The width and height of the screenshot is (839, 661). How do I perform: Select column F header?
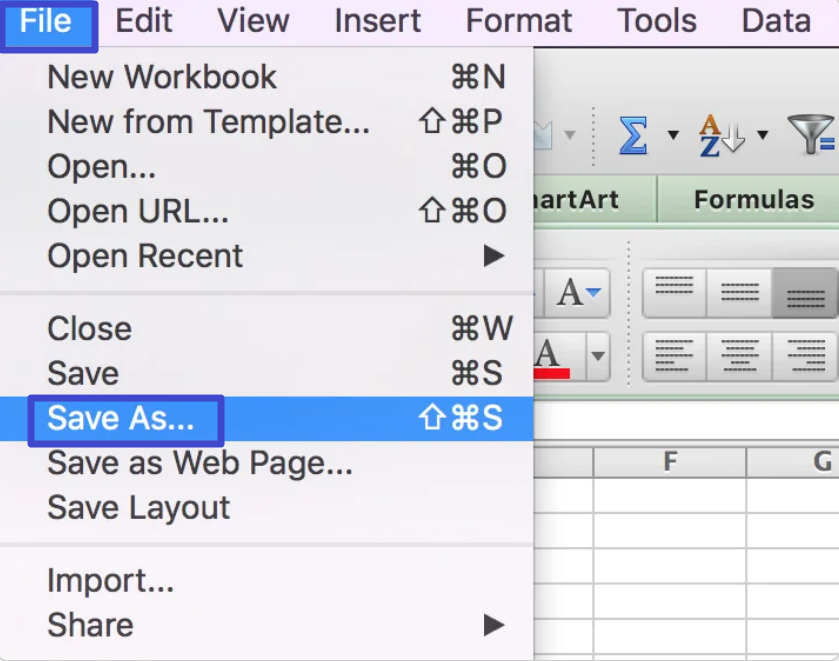tap(669, 461)
